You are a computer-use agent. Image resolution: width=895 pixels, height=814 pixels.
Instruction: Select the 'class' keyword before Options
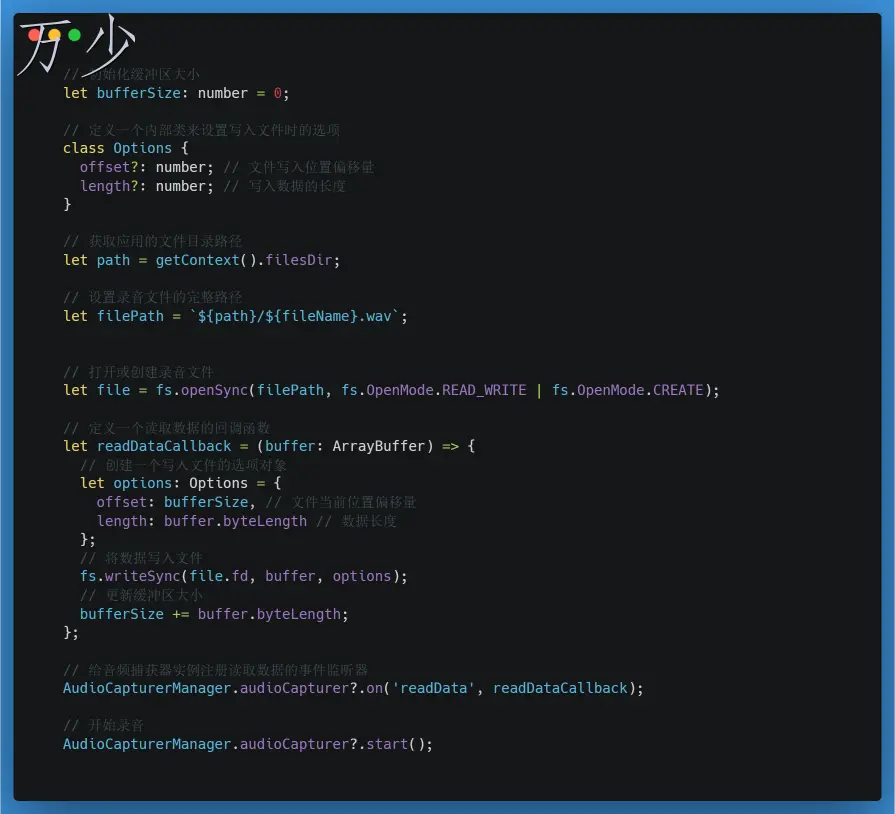tap(83, 148)
